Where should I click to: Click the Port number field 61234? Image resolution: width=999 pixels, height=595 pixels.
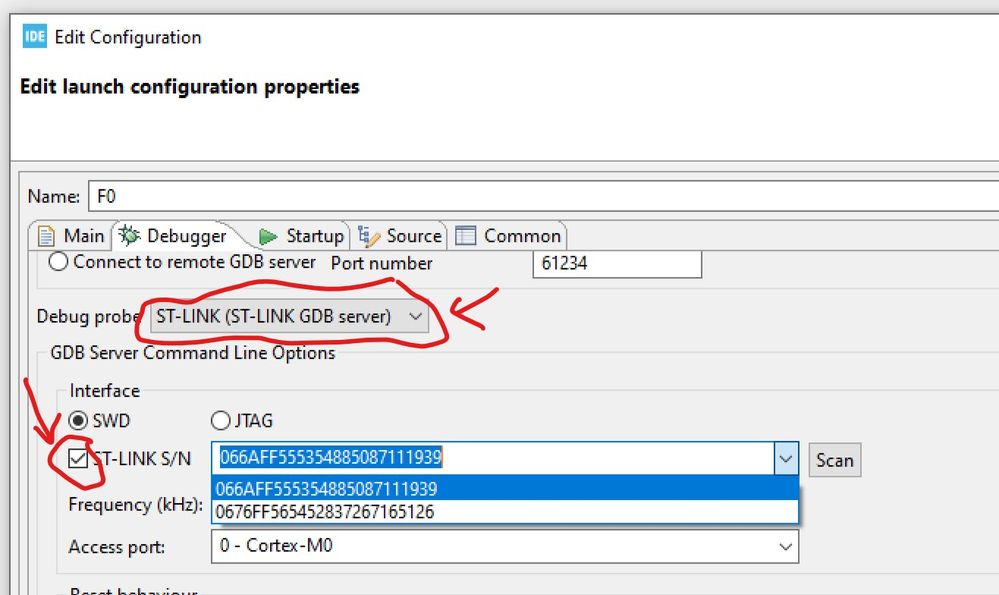tap(617, 263)
